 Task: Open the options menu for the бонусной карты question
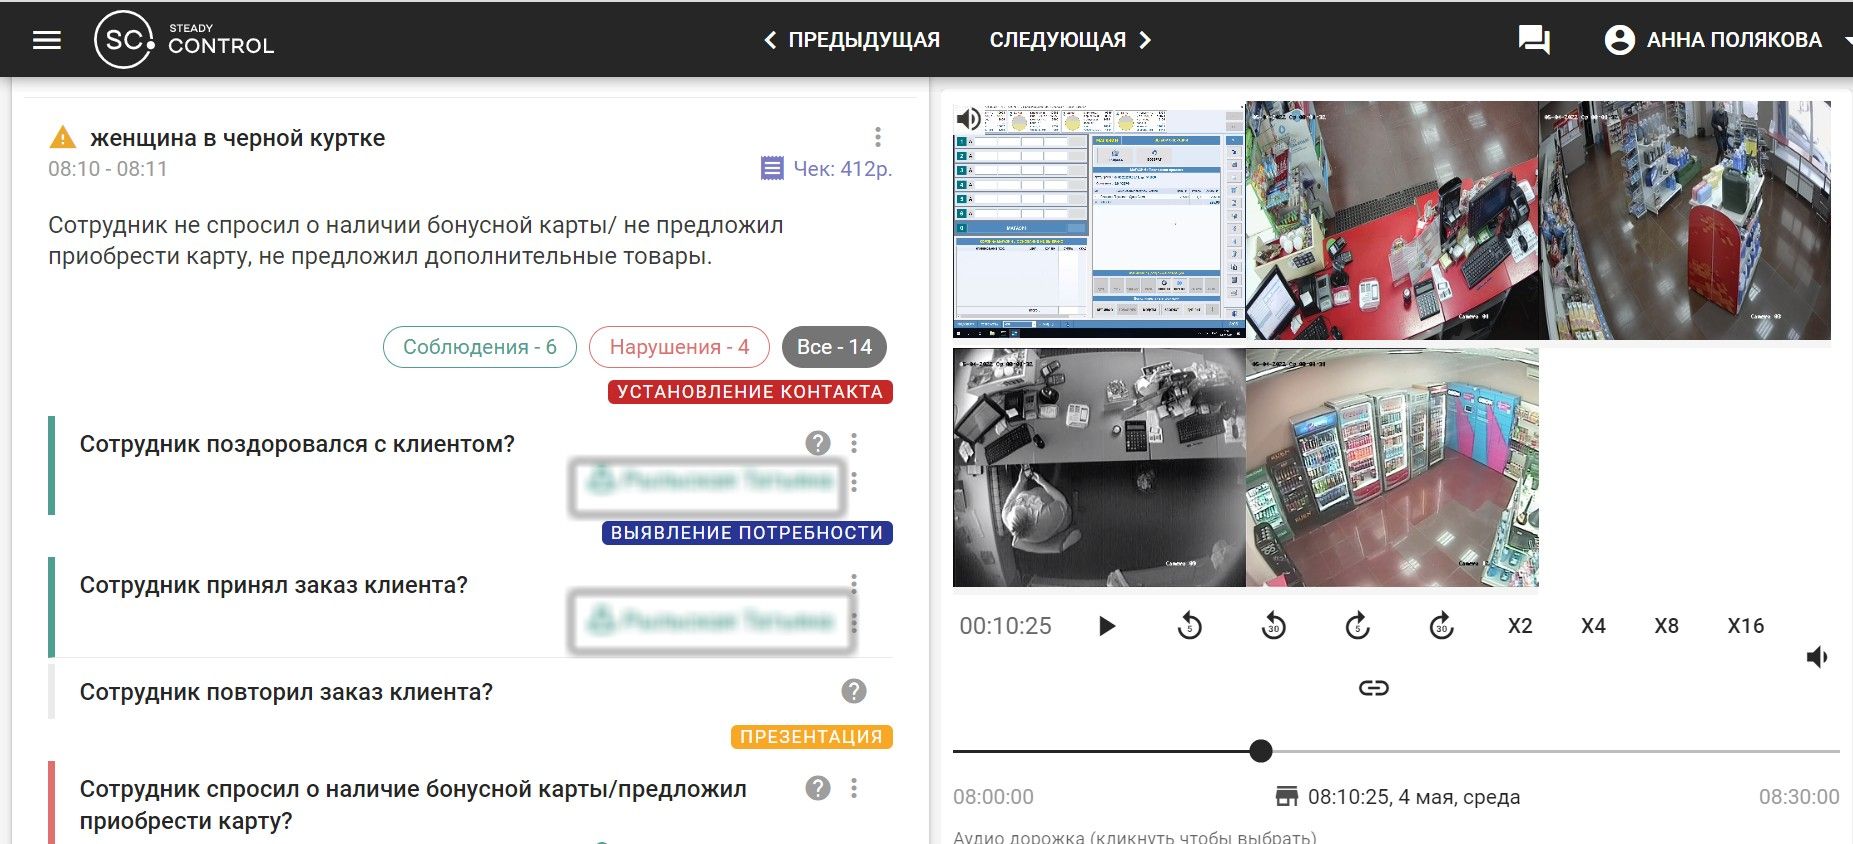(853, 788)
